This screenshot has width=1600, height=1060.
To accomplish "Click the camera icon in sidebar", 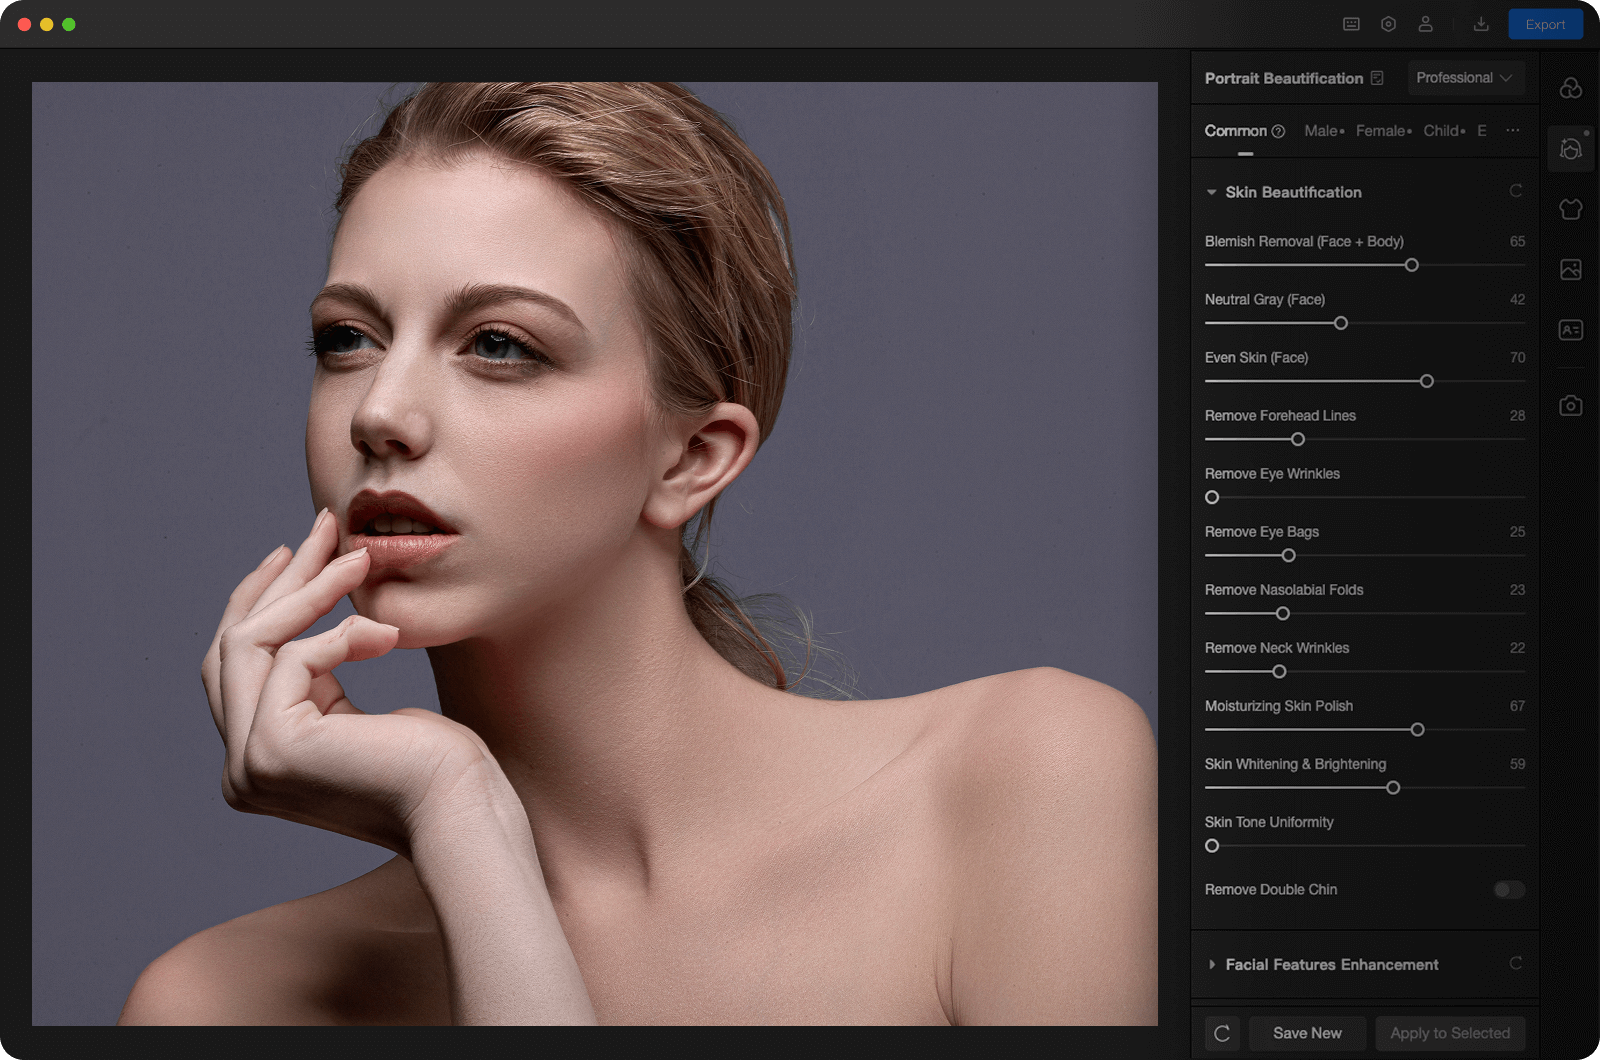I will tap(1570, 405).
